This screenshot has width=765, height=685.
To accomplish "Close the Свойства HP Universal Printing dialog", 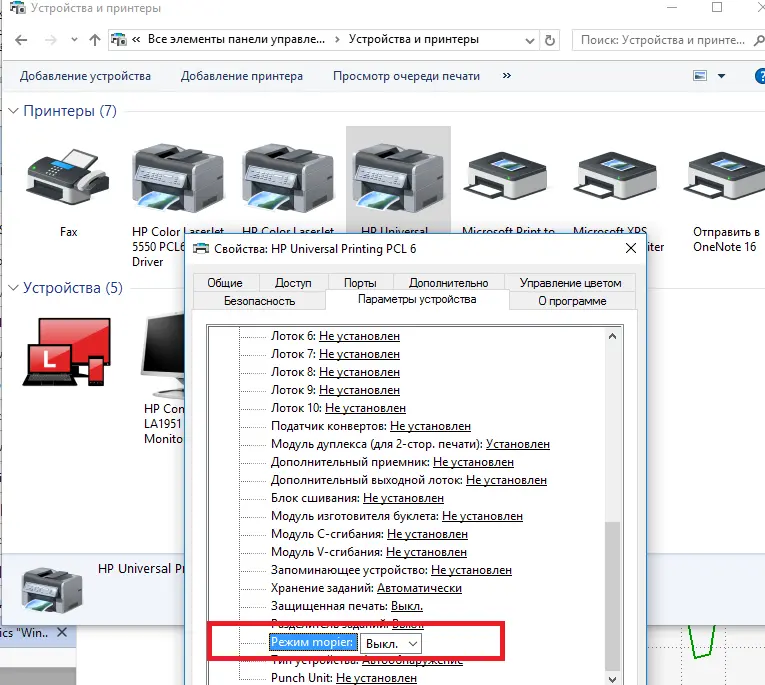I will pos(631,248).
